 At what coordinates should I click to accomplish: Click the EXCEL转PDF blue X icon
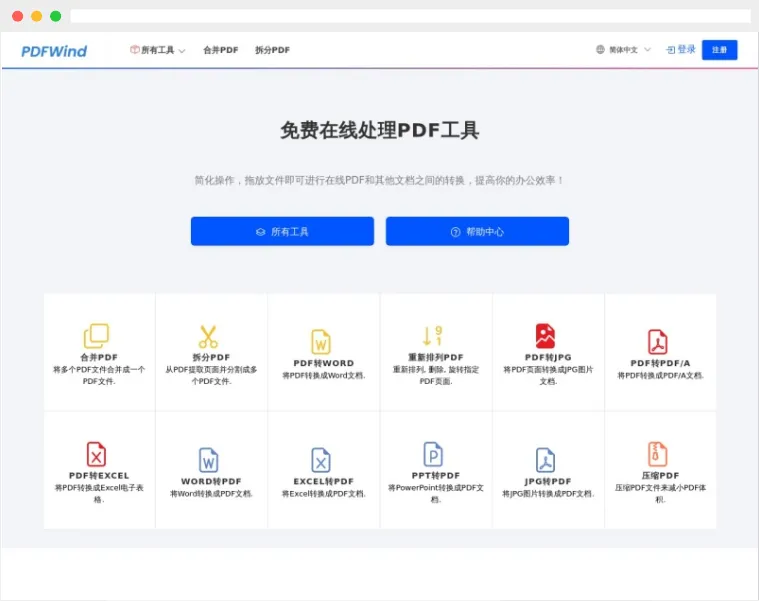[321, 460]
